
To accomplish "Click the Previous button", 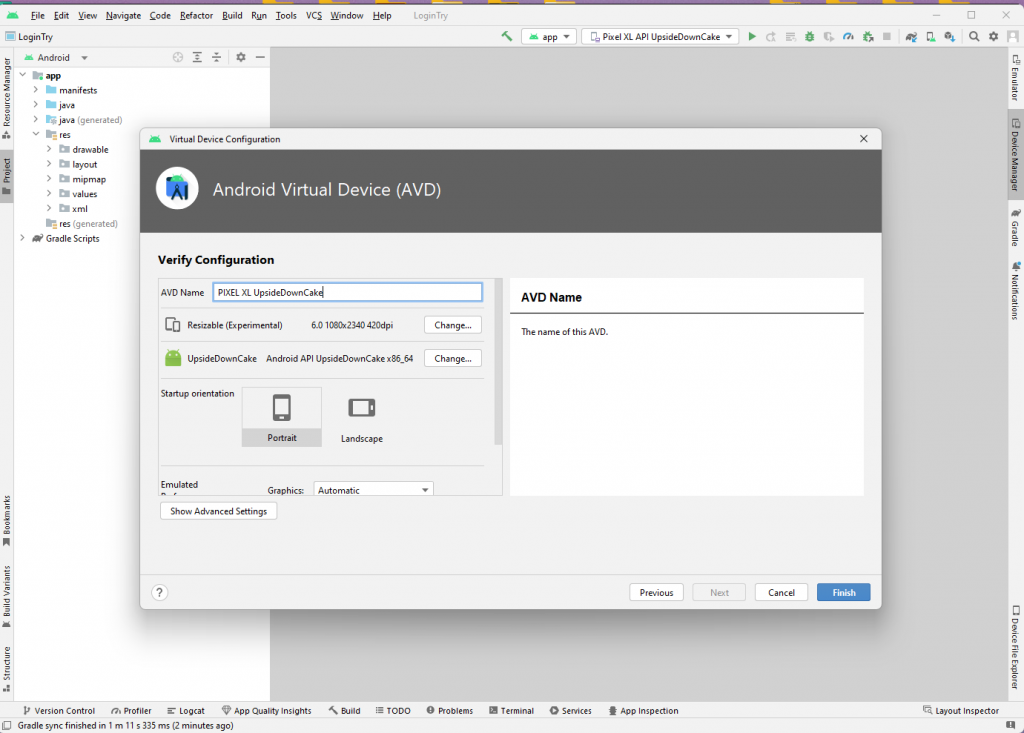I will tap(656, 593).
